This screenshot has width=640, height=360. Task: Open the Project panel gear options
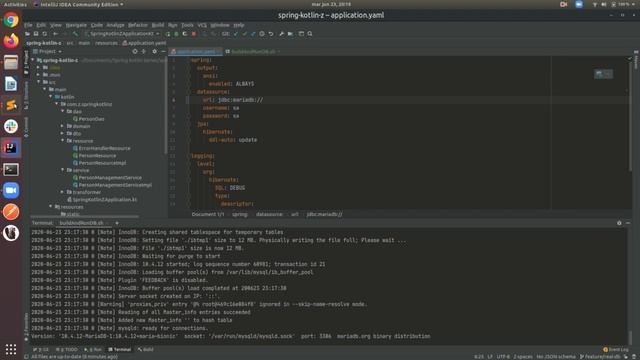154,51
